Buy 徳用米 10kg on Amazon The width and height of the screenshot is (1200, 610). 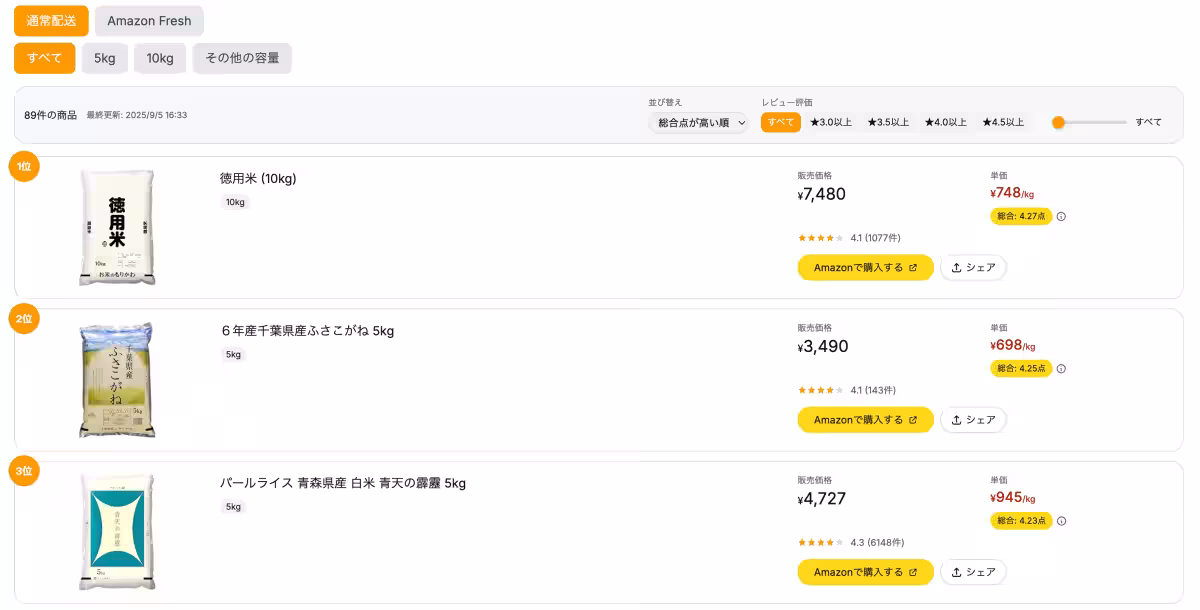coord(865,268)
